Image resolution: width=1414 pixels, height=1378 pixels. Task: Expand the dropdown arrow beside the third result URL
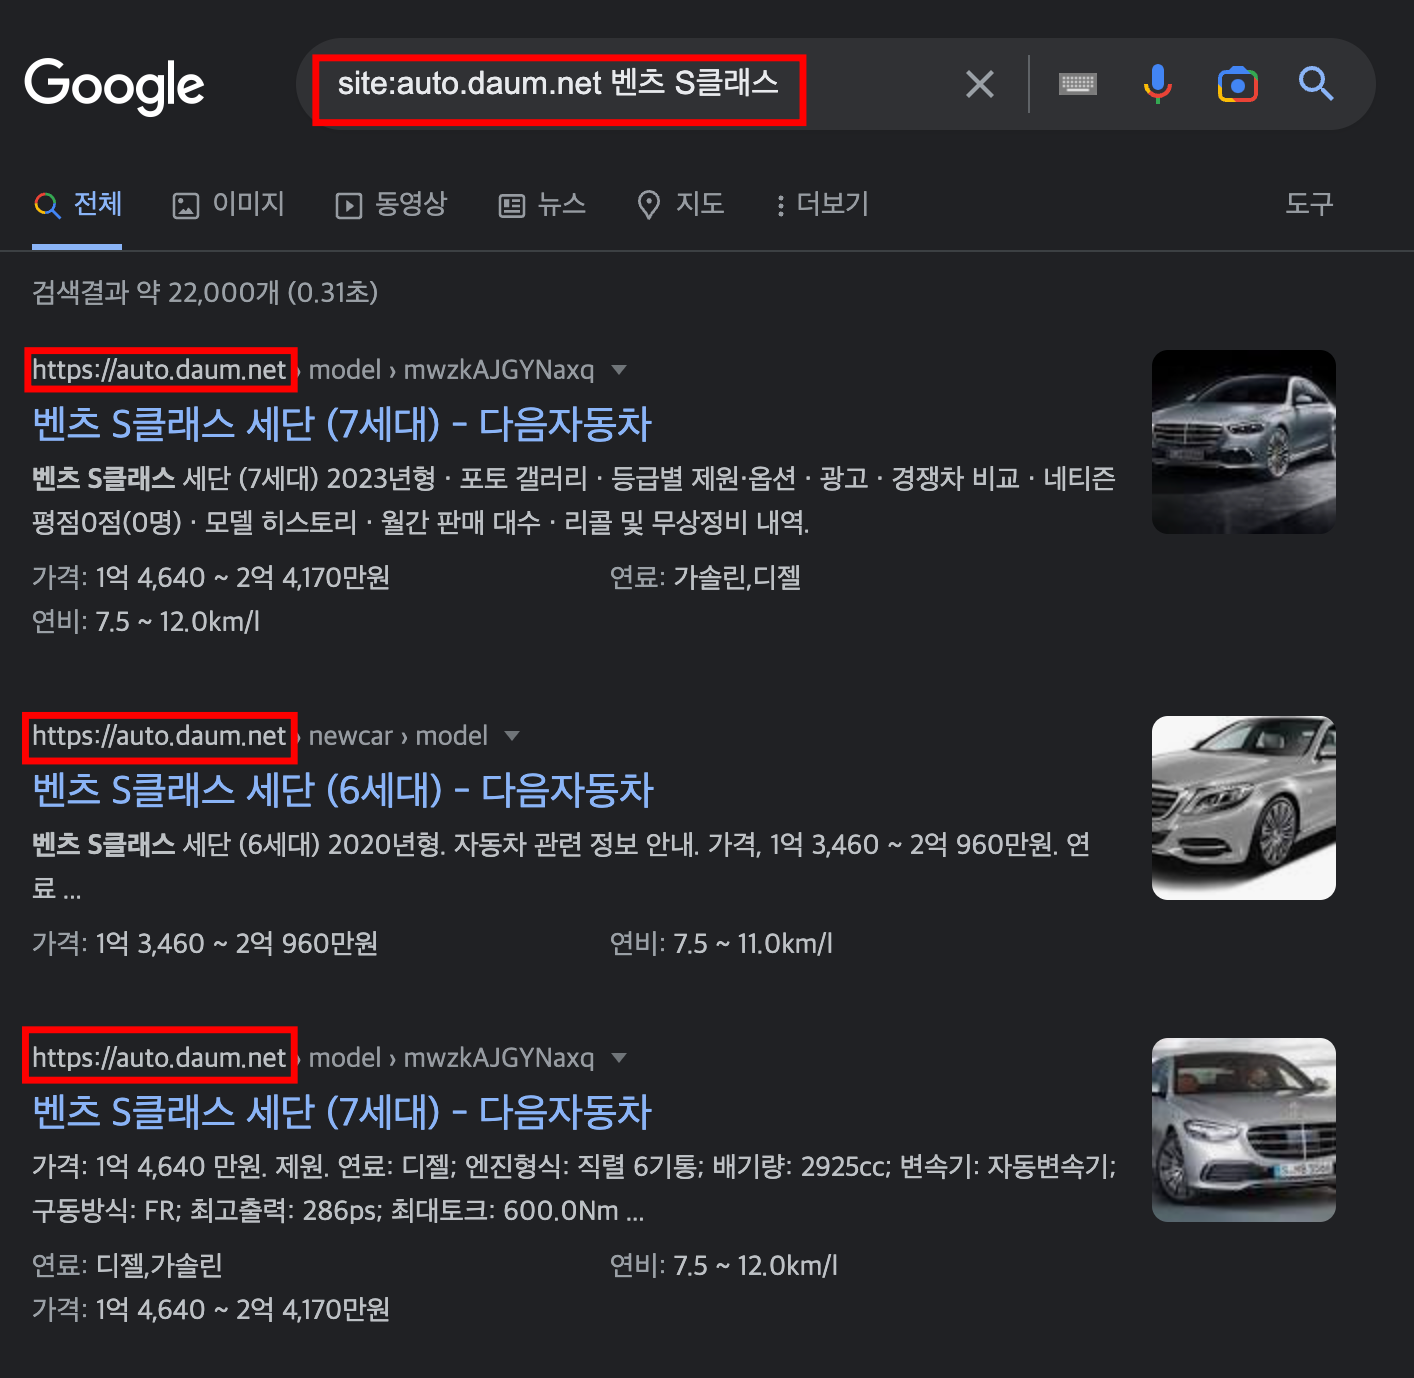click(x=619, y=1058)
